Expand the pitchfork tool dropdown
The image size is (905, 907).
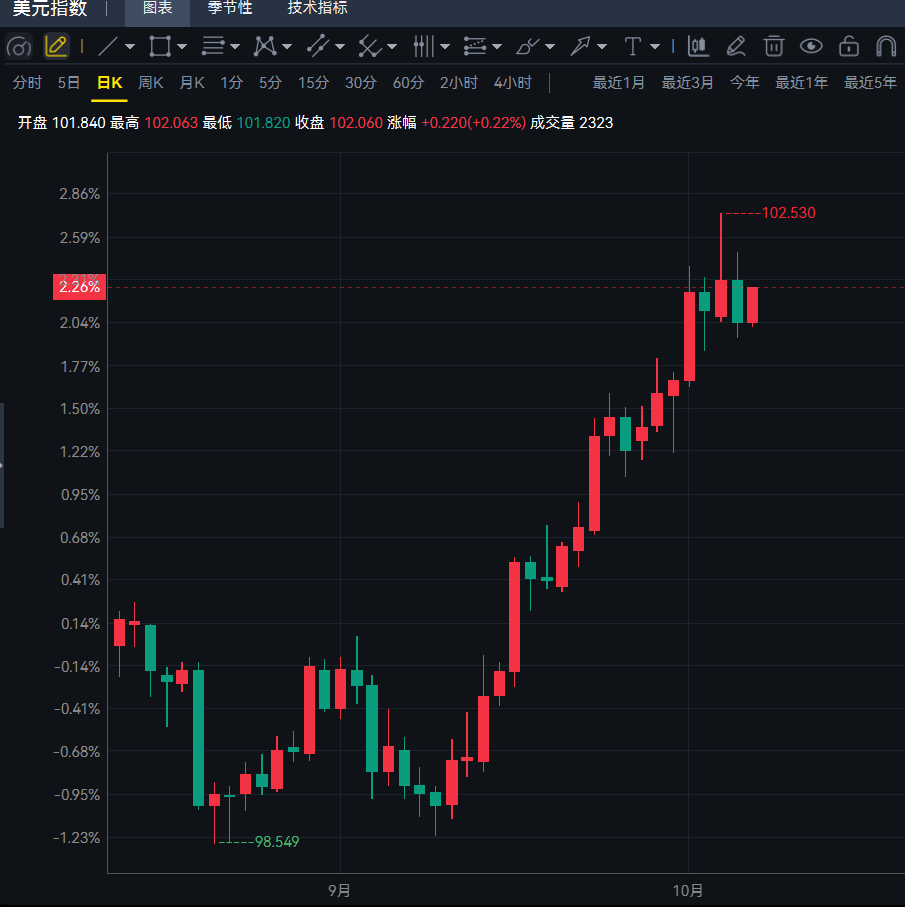click(392, 46)
